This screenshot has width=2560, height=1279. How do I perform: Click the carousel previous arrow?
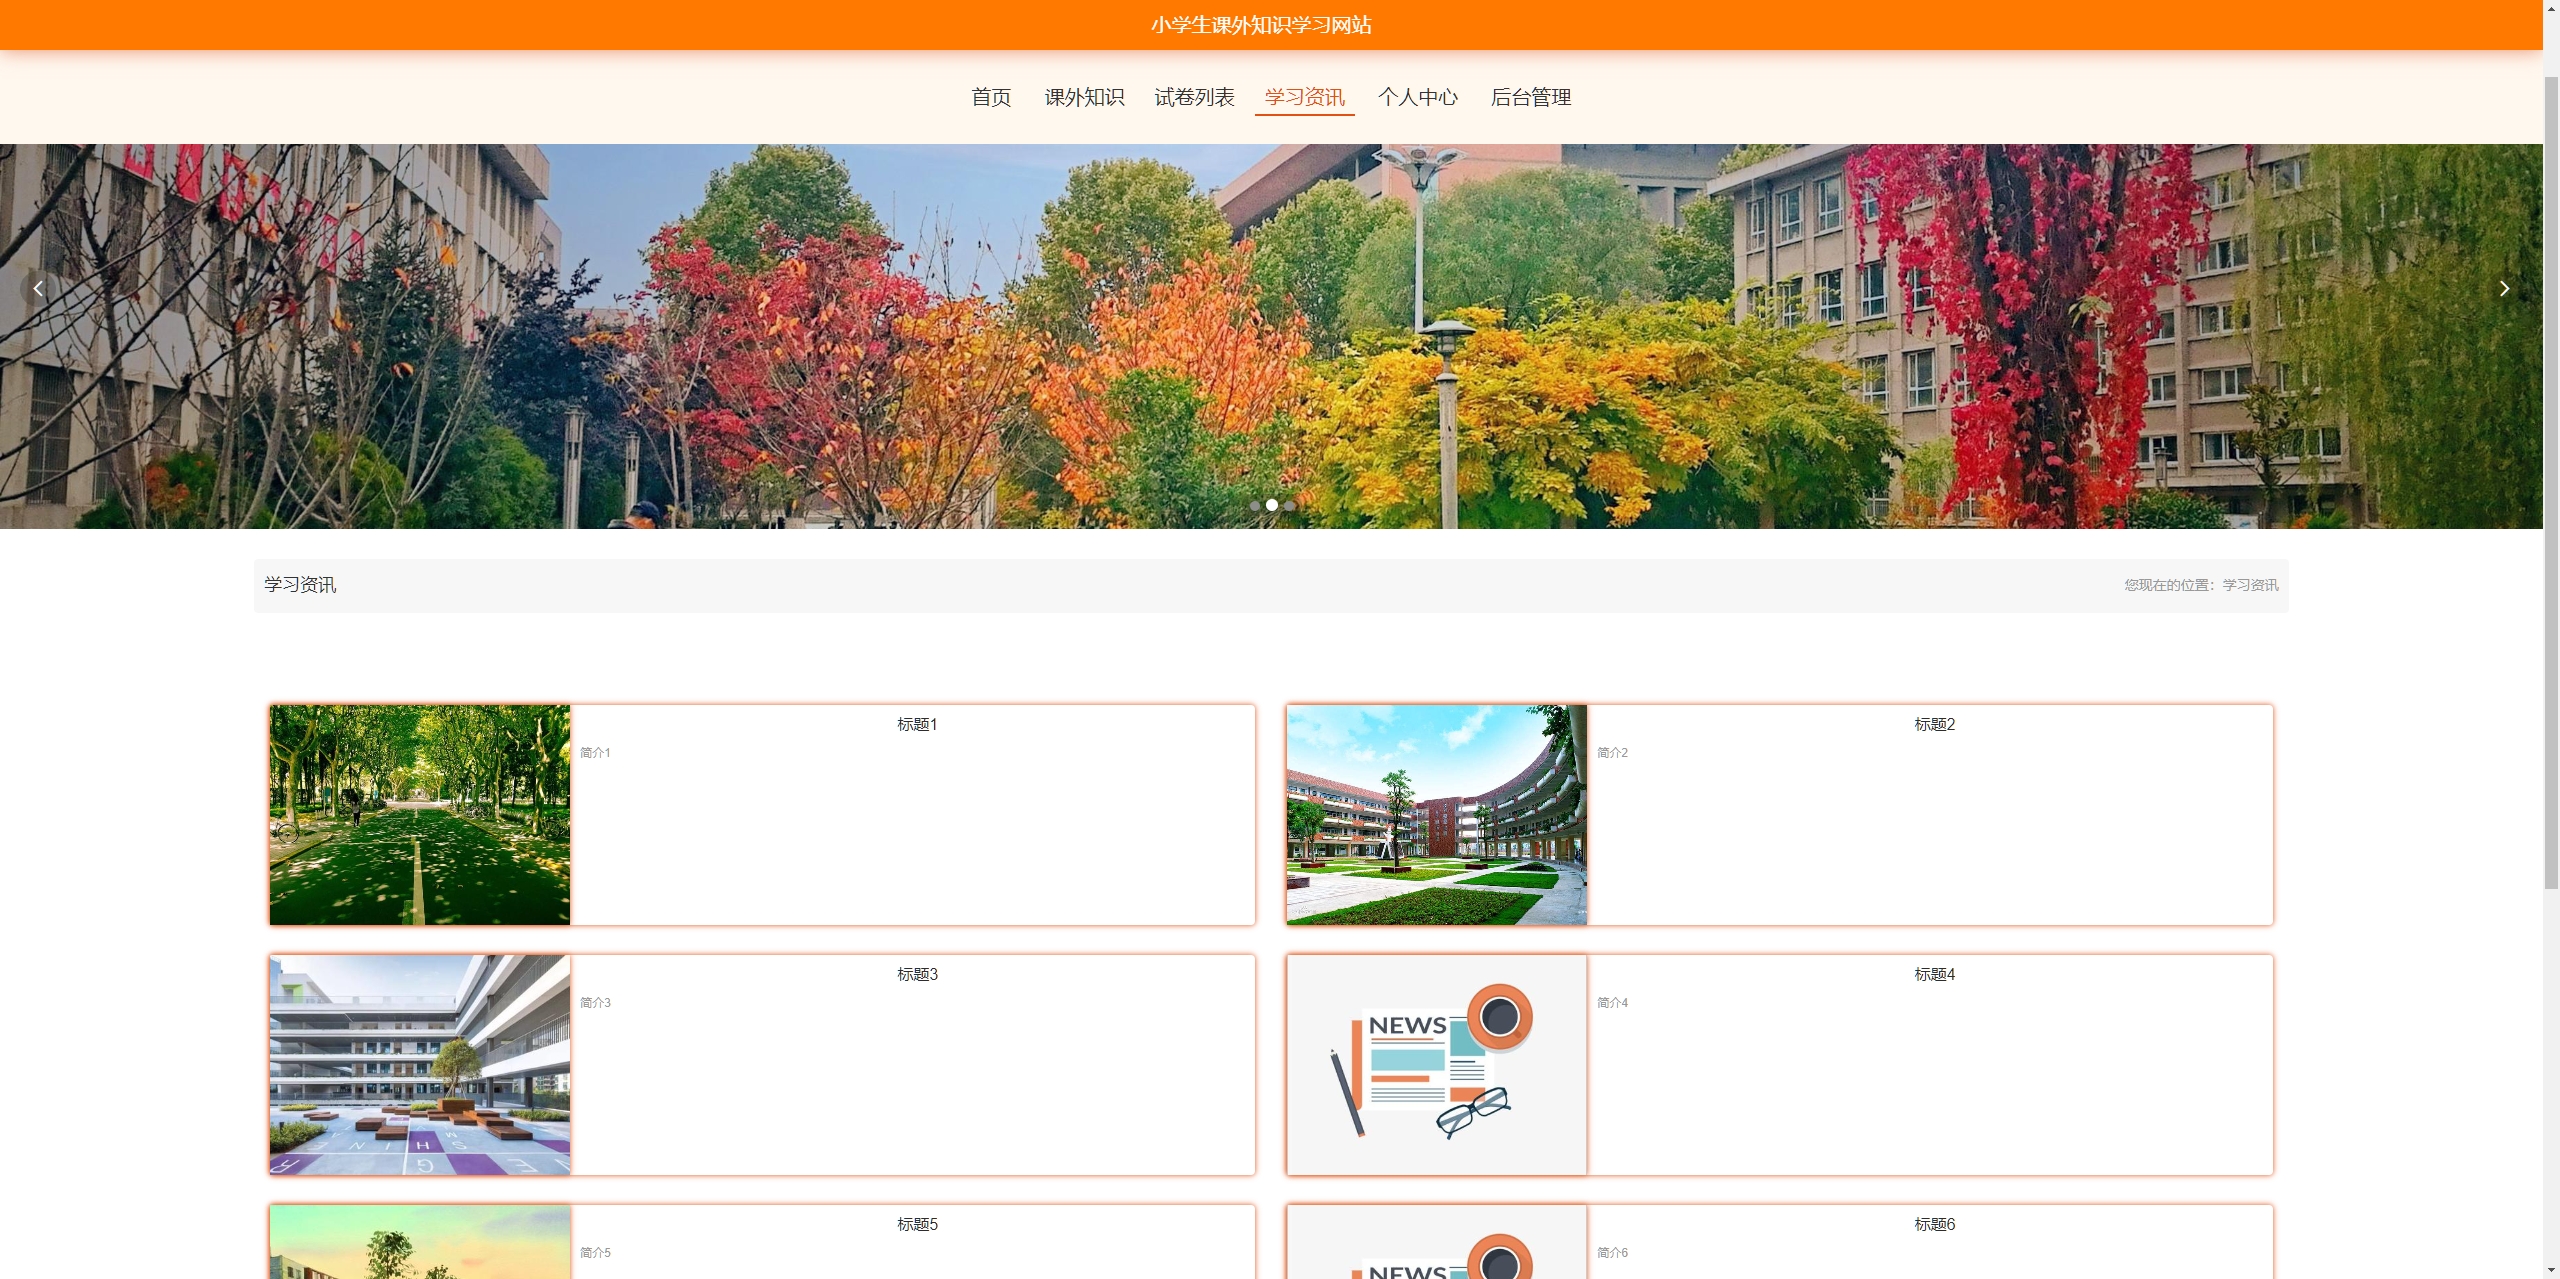coord(38,289)
